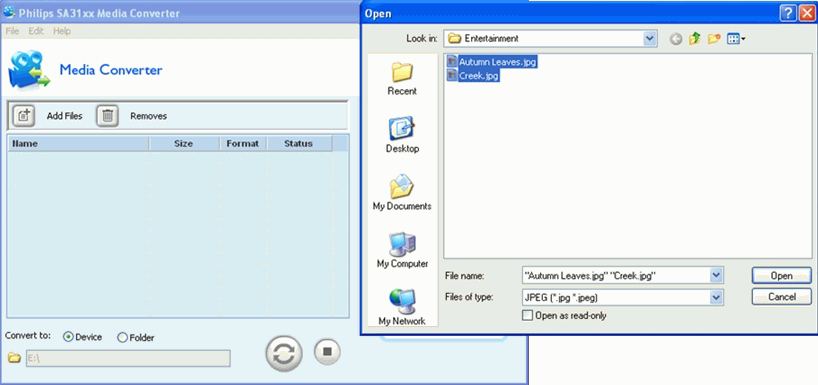Screen dimensions: 818x385
Task: Start conversion with the circular arrows button
Action: [x=284, y=354]
